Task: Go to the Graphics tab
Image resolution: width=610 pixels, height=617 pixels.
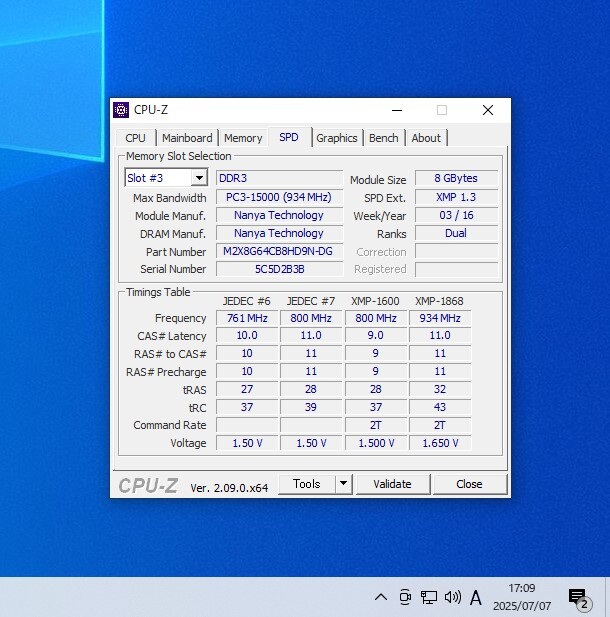Action: tap(337, 138)
